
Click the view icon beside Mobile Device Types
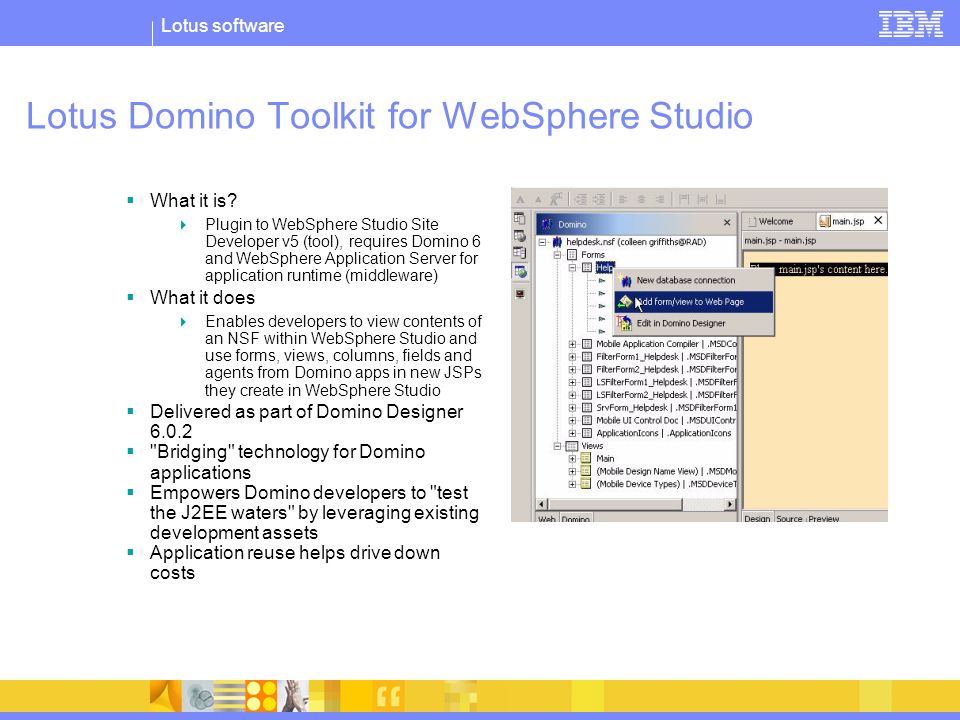[x=586, y=484]
